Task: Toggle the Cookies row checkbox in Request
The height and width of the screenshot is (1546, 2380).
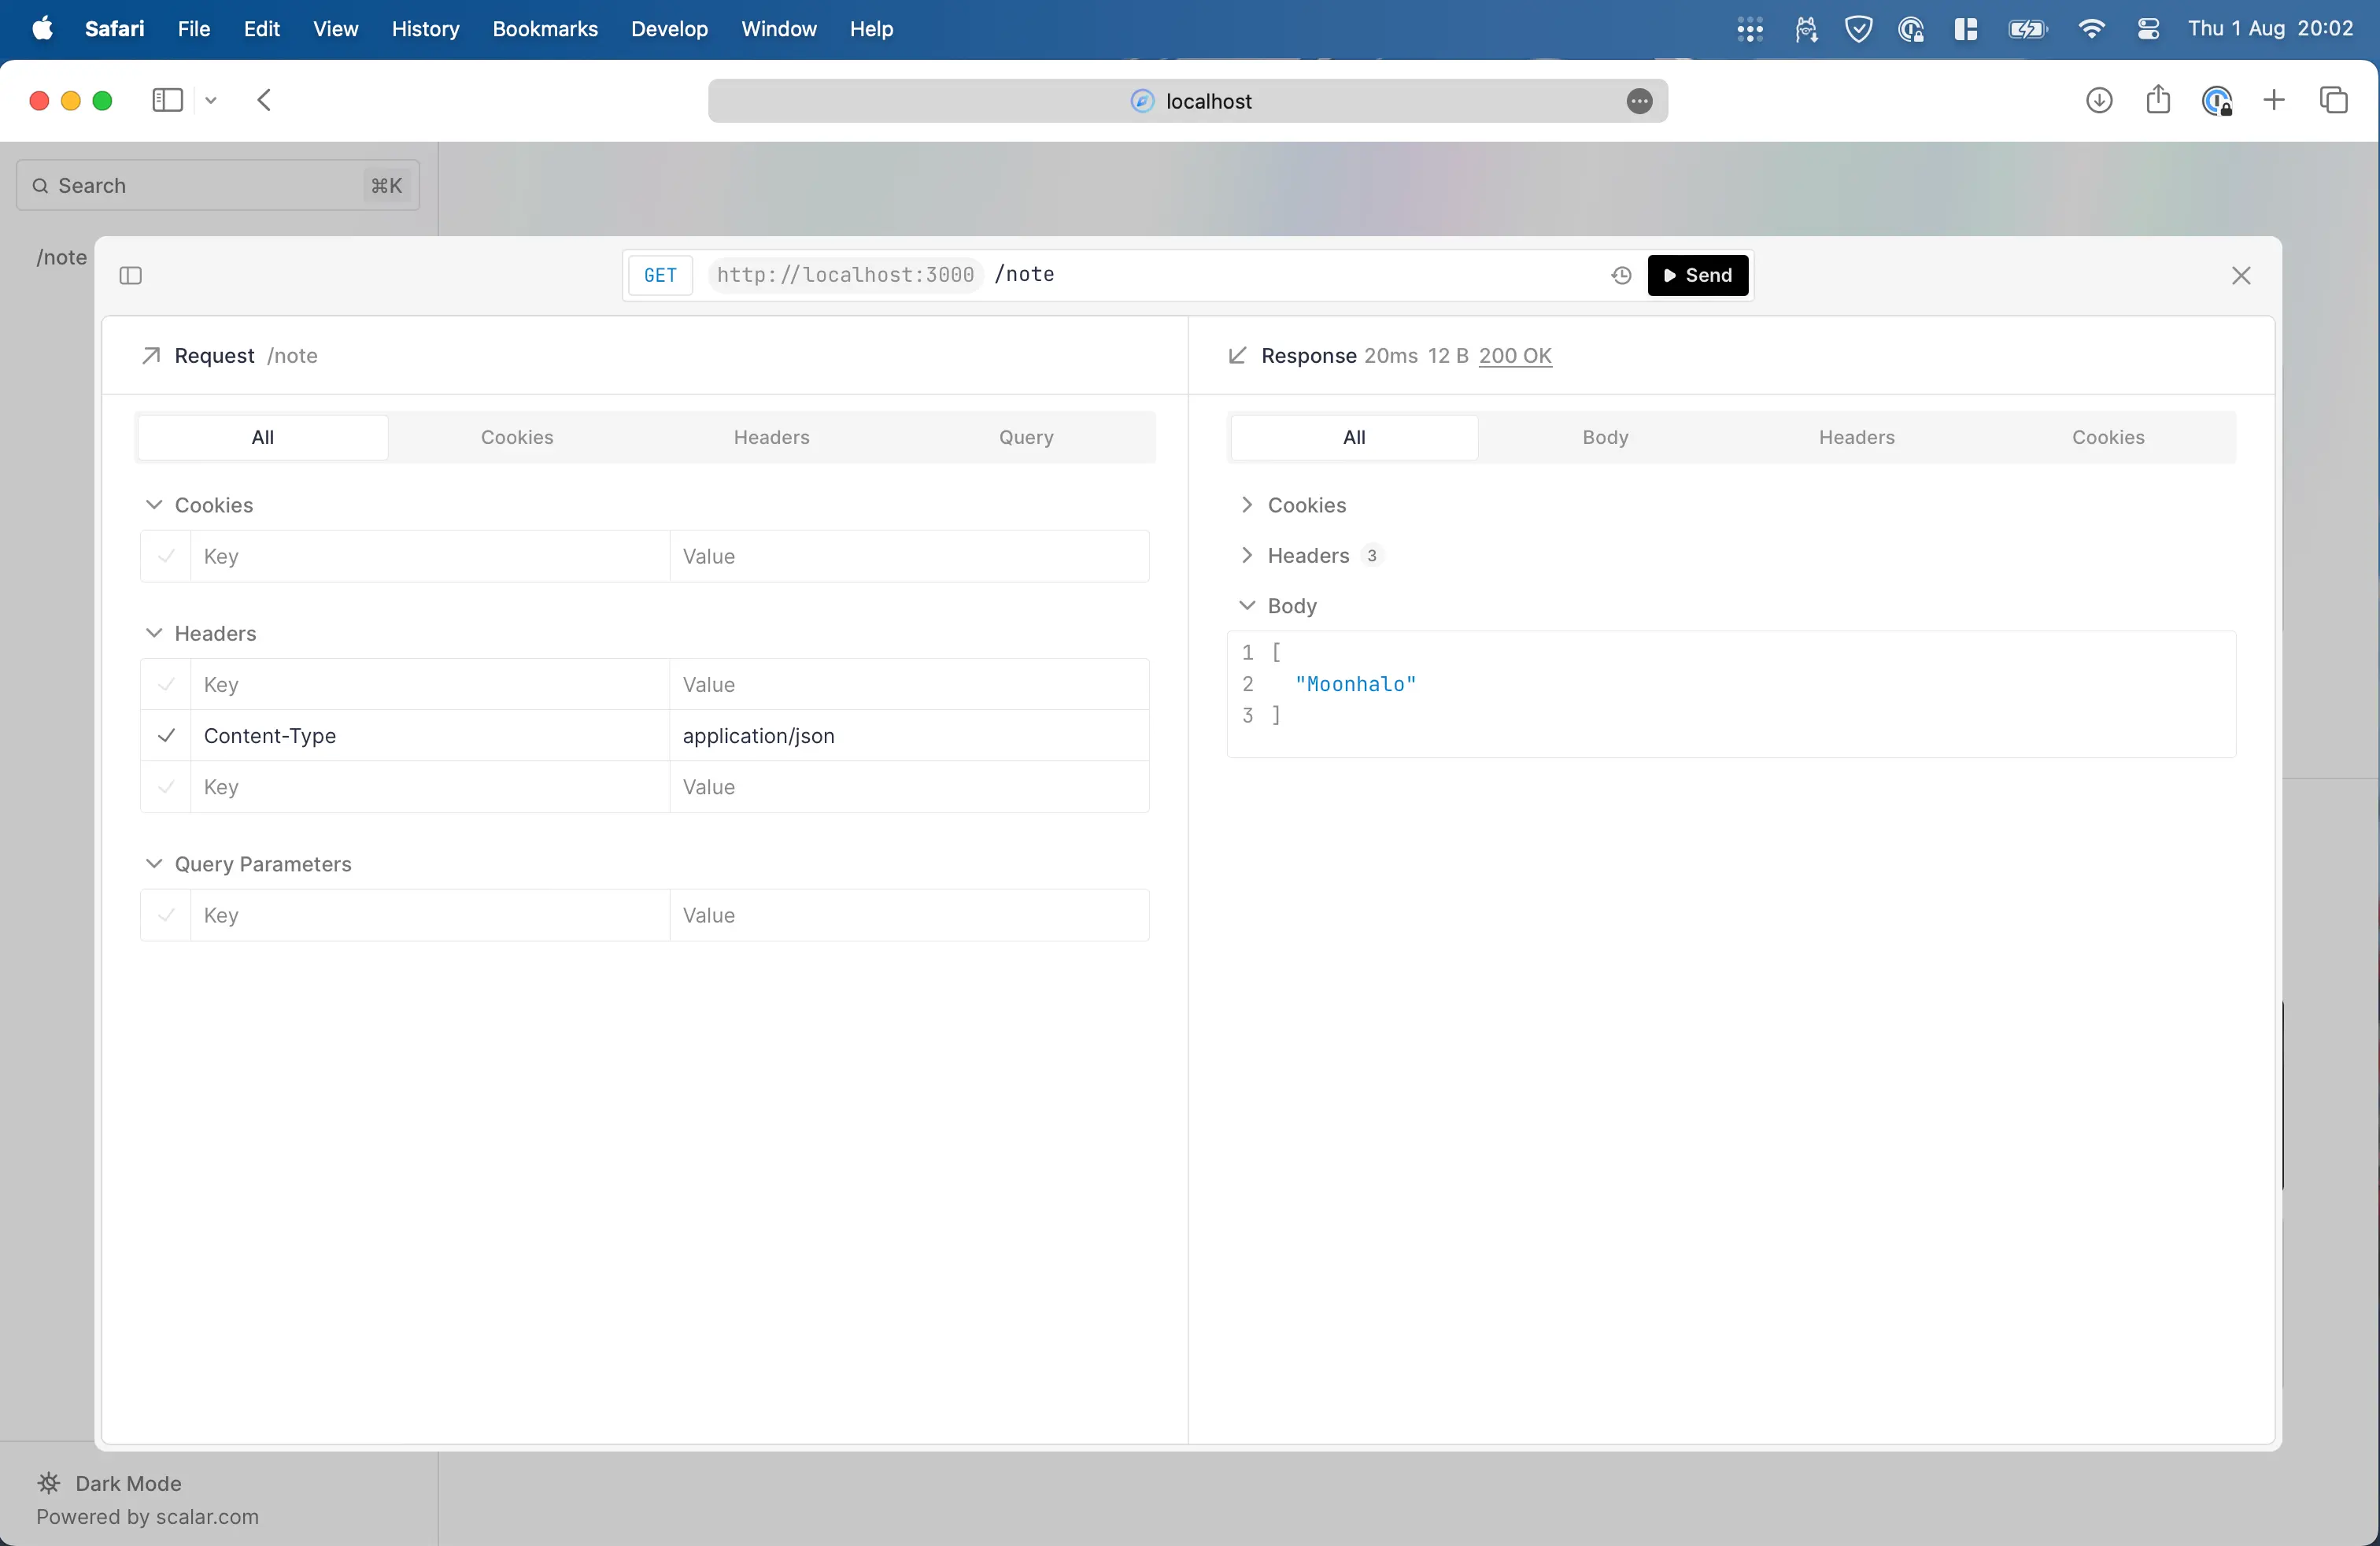Action: click(x=166, y=556)
